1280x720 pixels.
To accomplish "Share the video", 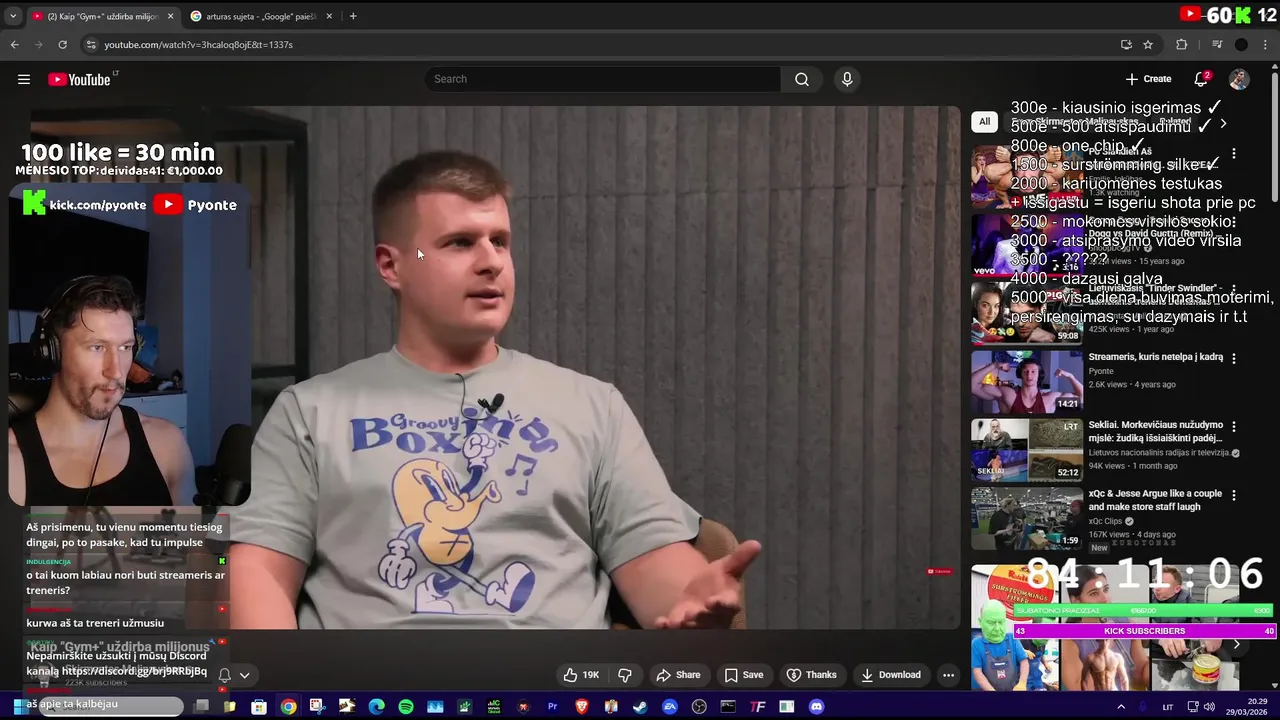I will 678,675.
